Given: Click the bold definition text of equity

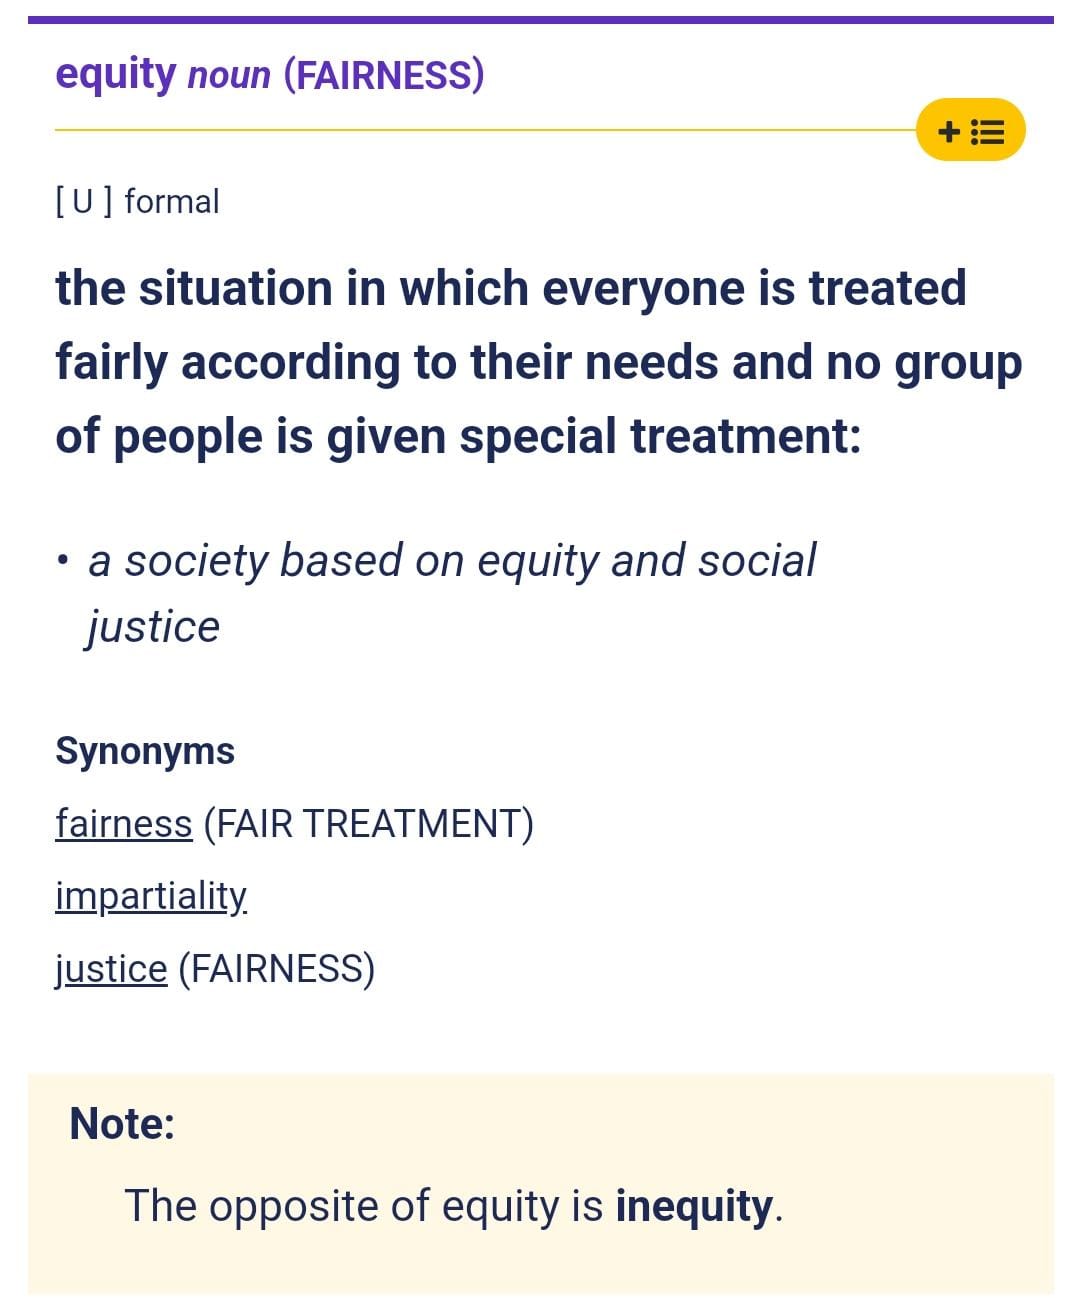Looking at the screenshot, I should pyautogui.click(x=539, y=362).
